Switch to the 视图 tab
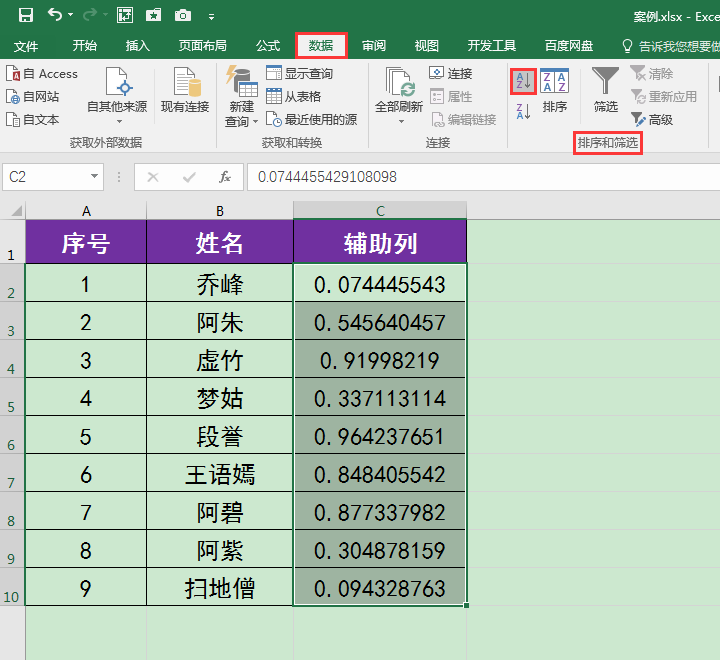This screenshot has height=660, width=720. [427, 45]
